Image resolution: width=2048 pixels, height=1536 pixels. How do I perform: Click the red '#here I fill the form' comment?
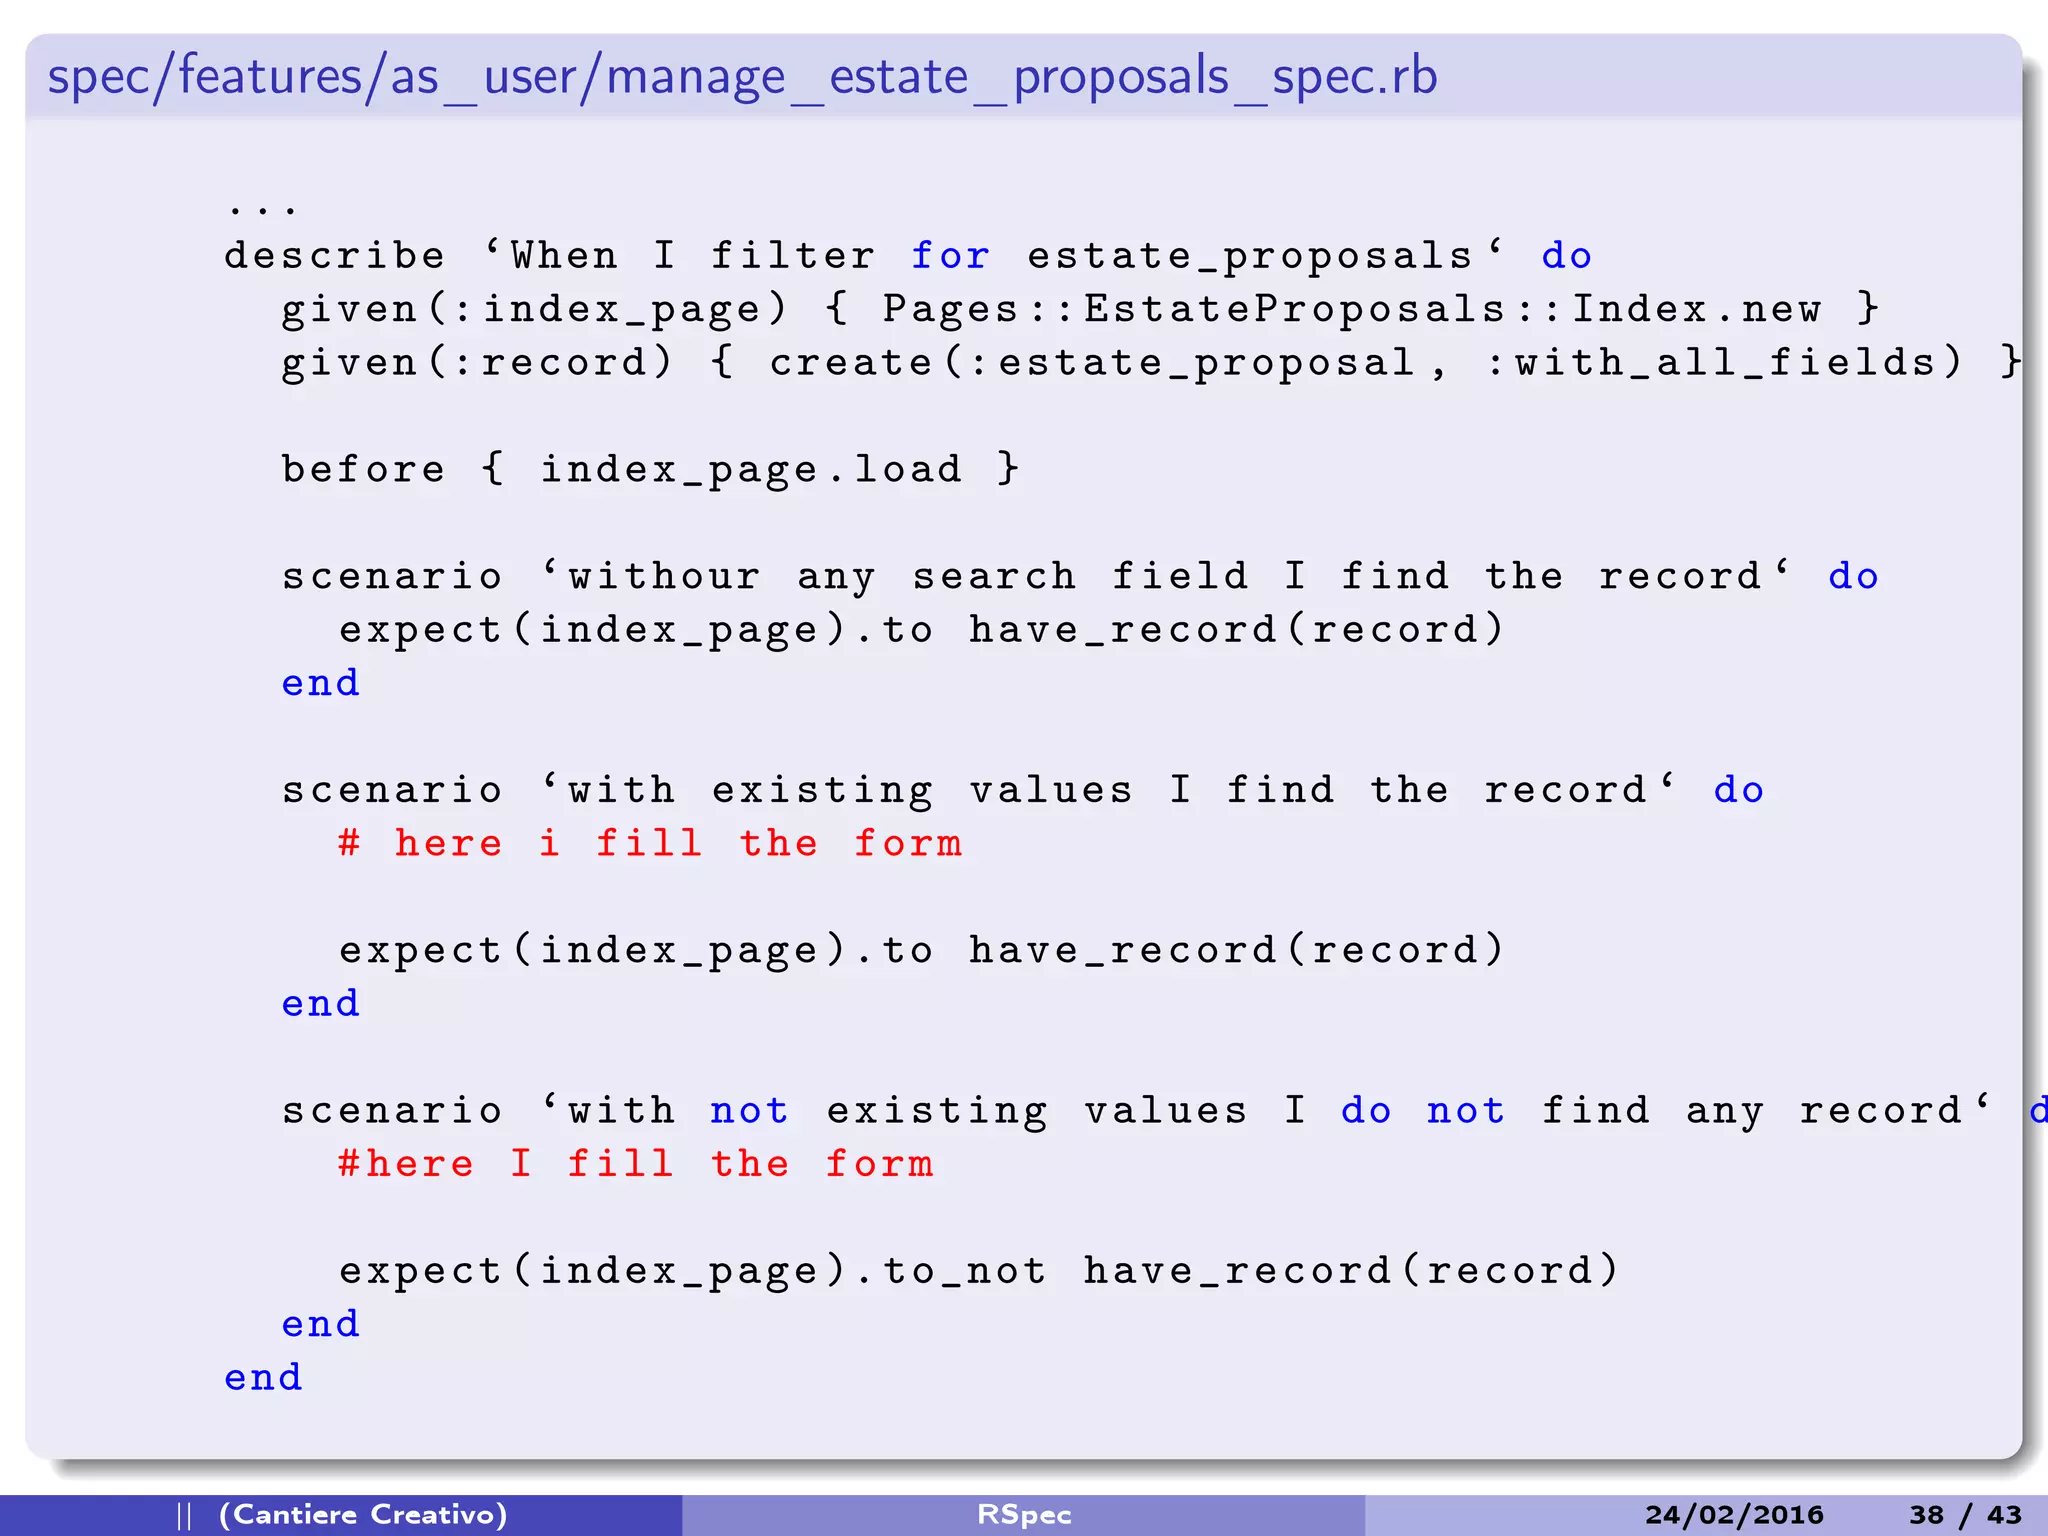pyautogui.click(x=636, y=1164)
